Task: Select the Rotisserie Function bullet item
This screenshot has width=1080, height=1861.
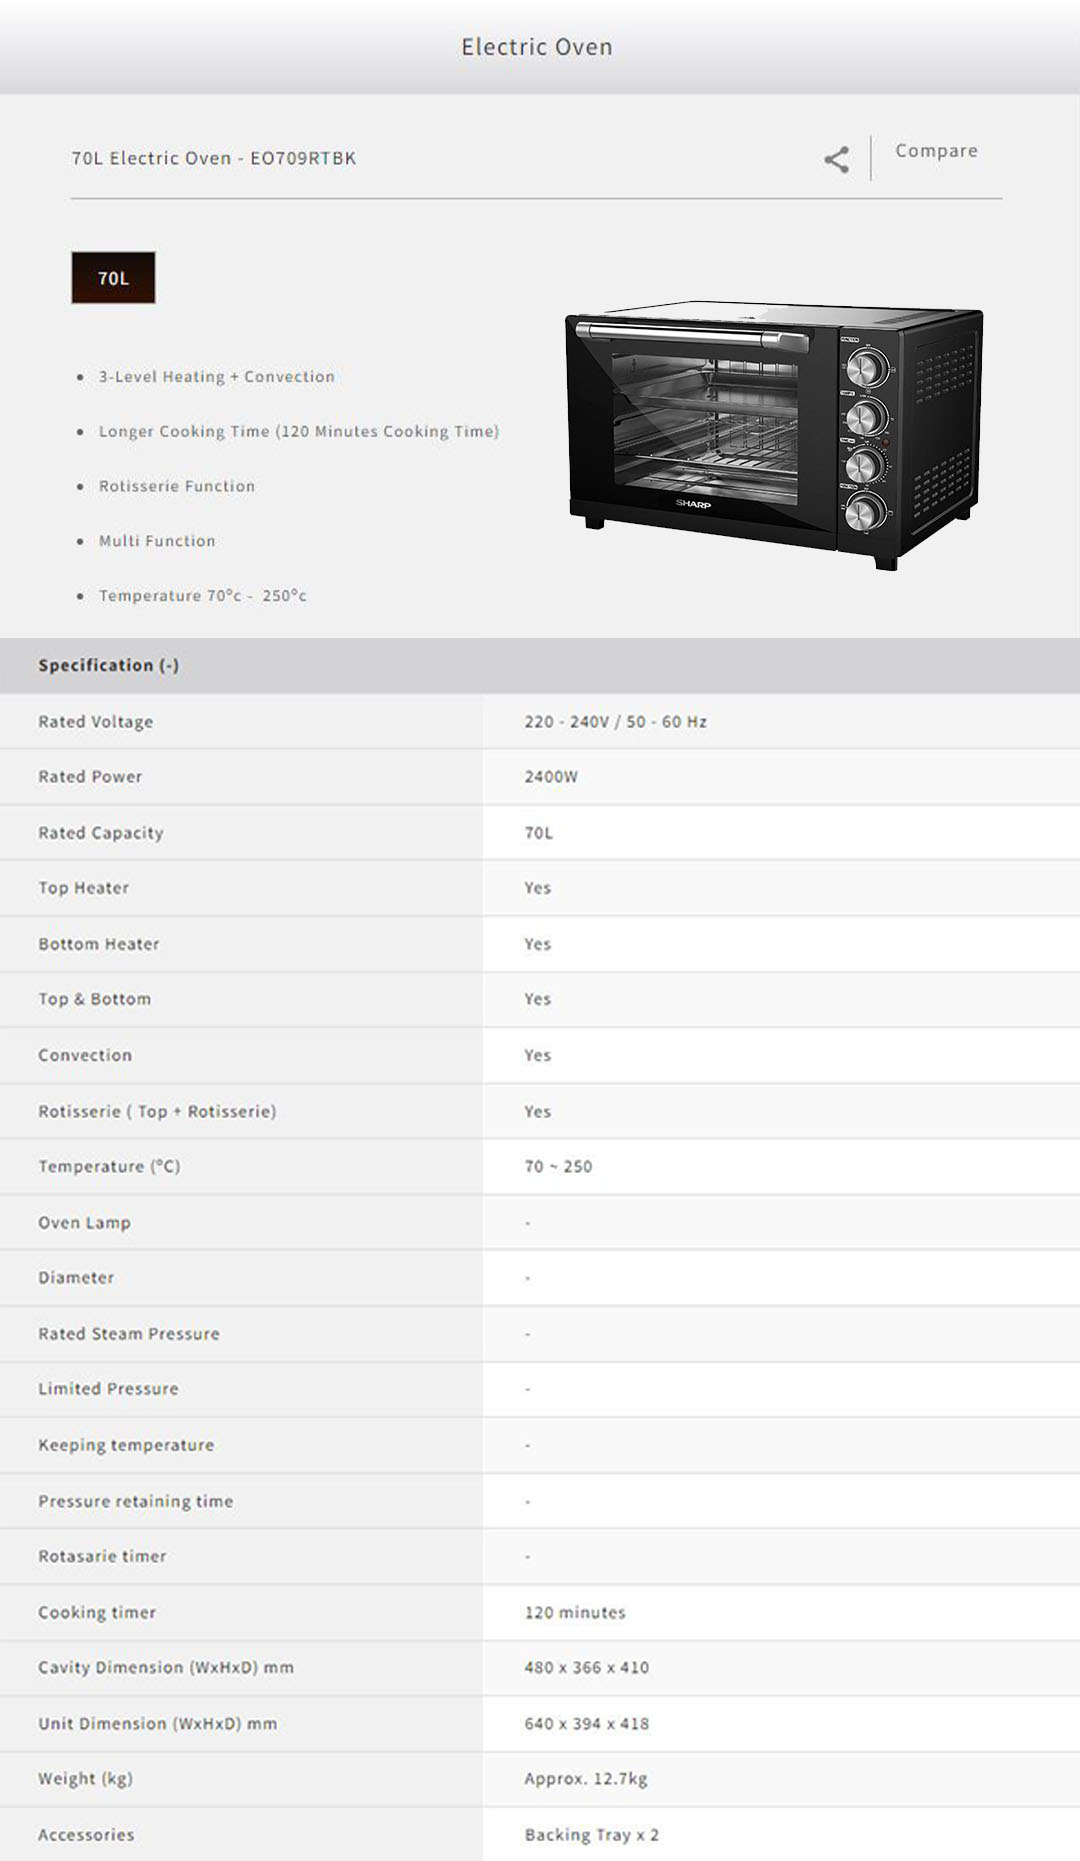Action: [x=176, y=487]
